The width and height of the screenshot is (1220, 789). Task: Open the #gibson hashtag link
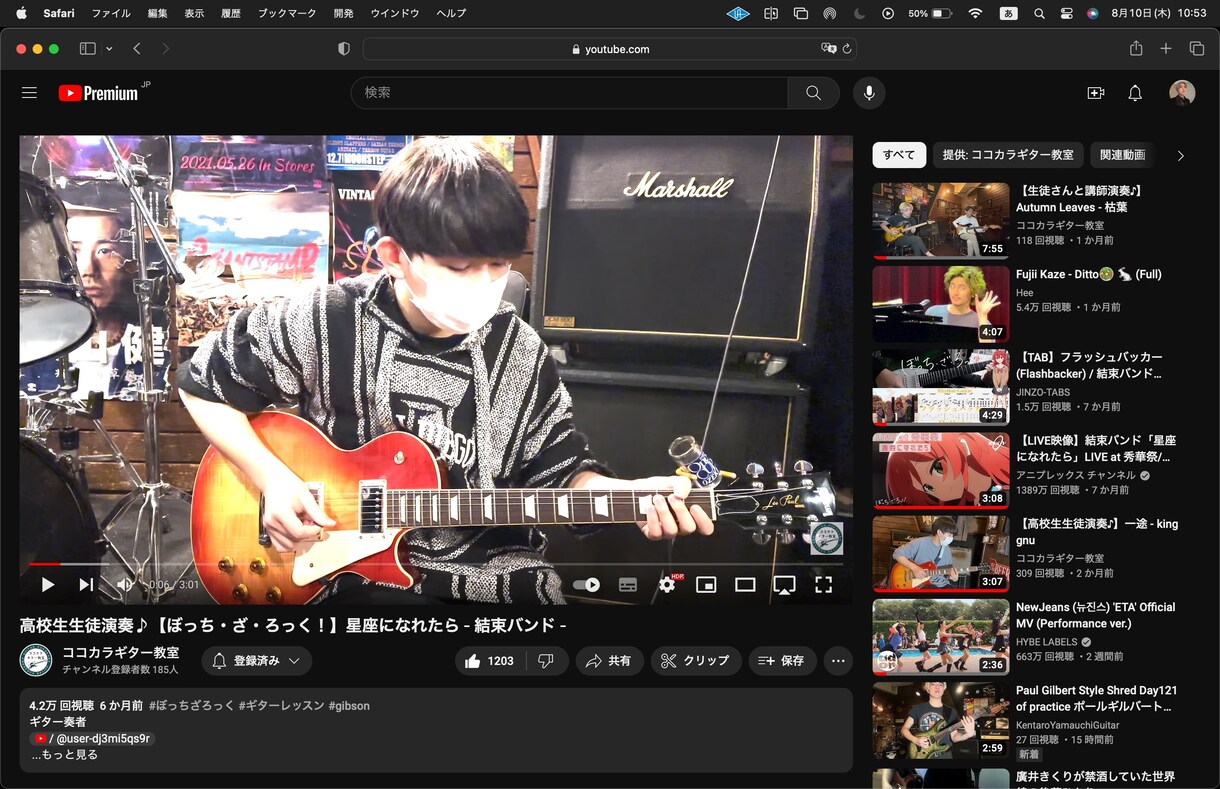349,706
